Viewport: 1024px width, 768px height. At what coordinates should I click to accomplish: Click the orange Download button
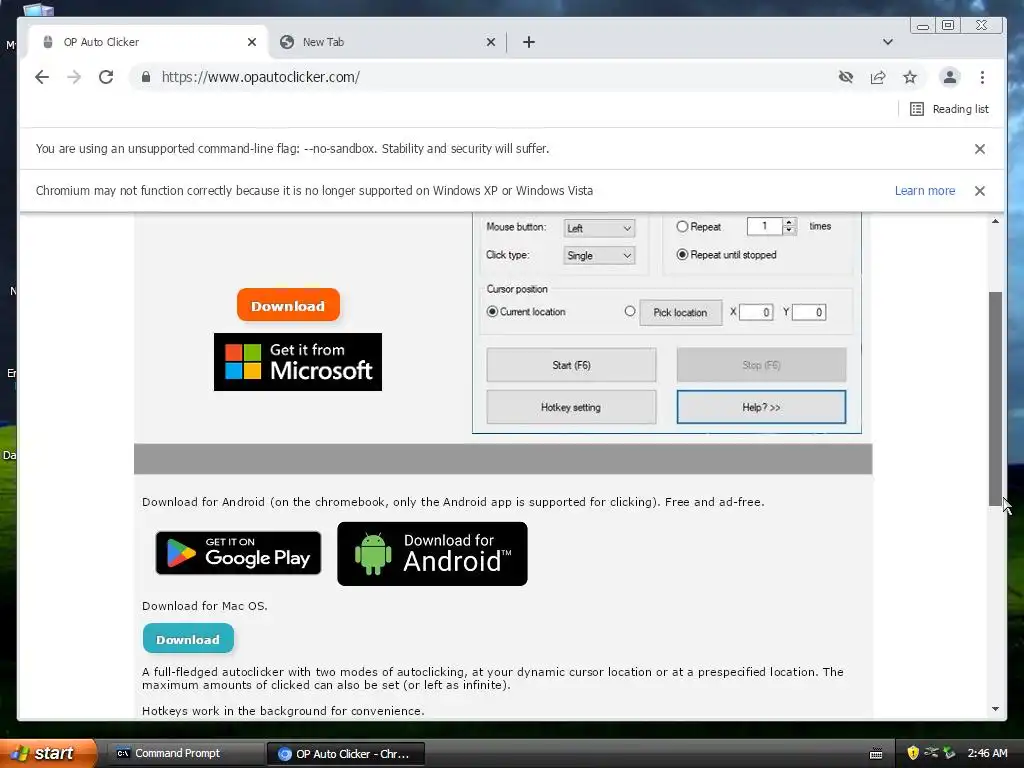click(x=288, y=305)
